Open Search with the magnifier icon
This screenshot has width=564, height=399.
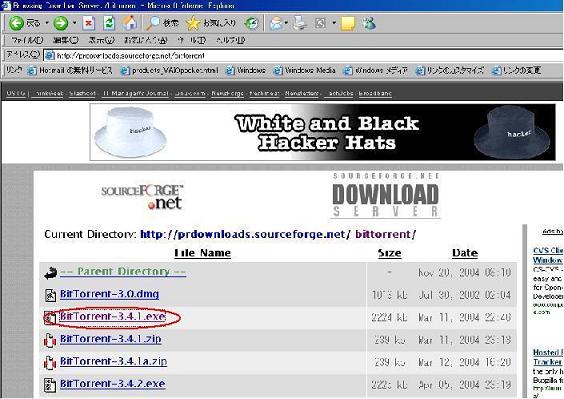click(153, 23)
